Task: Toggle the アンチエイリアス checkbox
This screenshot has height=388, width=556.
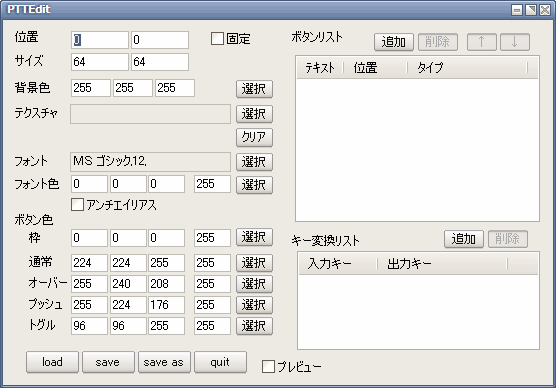Action: tap(77, 205)
